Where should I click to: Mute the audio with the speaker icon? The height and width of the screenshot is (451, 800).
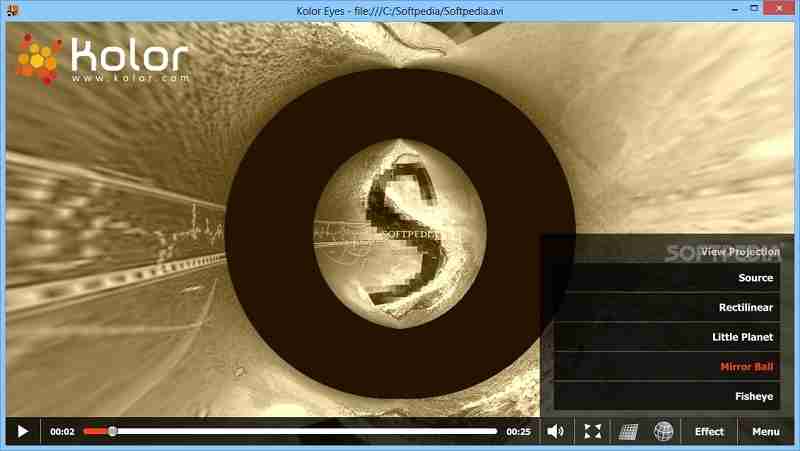pyautogui.click(x=555, y=432)
